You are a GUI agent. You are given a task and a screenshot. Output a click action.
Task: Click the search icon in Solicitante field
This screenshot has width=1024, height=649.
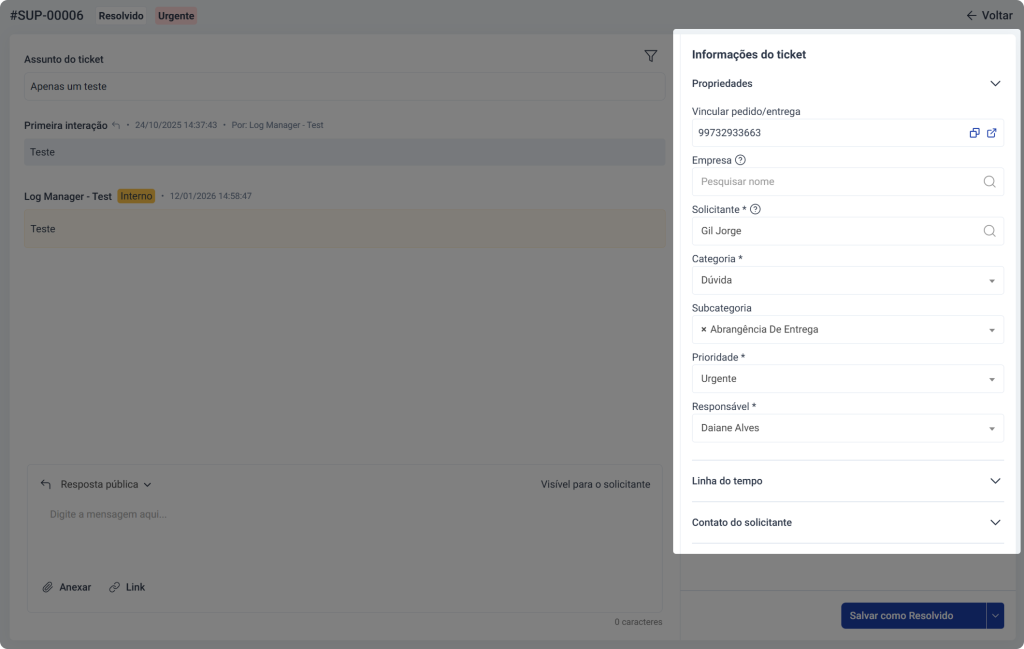click(989, 231)
